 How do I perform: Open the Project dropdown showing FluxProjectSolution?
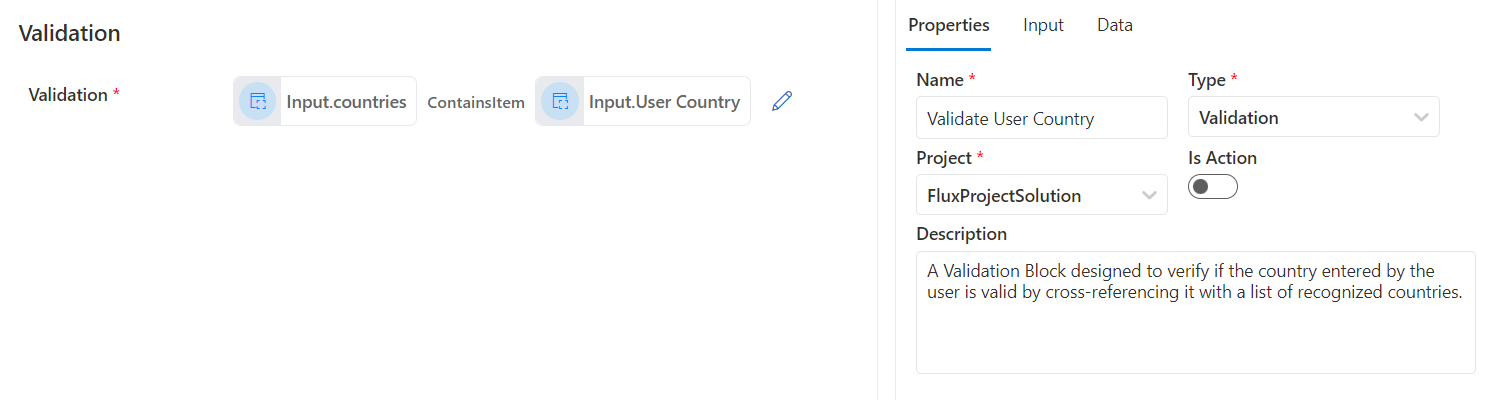[1028, 195]
